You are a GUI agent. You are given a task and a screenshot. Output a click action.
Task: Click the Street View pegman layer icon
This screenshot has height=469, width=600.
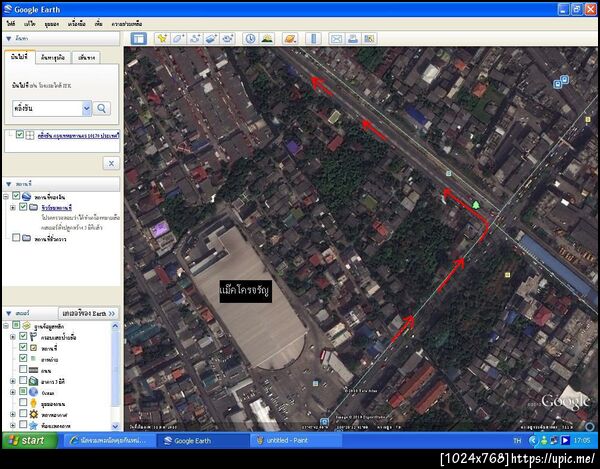tap(33, 403)
